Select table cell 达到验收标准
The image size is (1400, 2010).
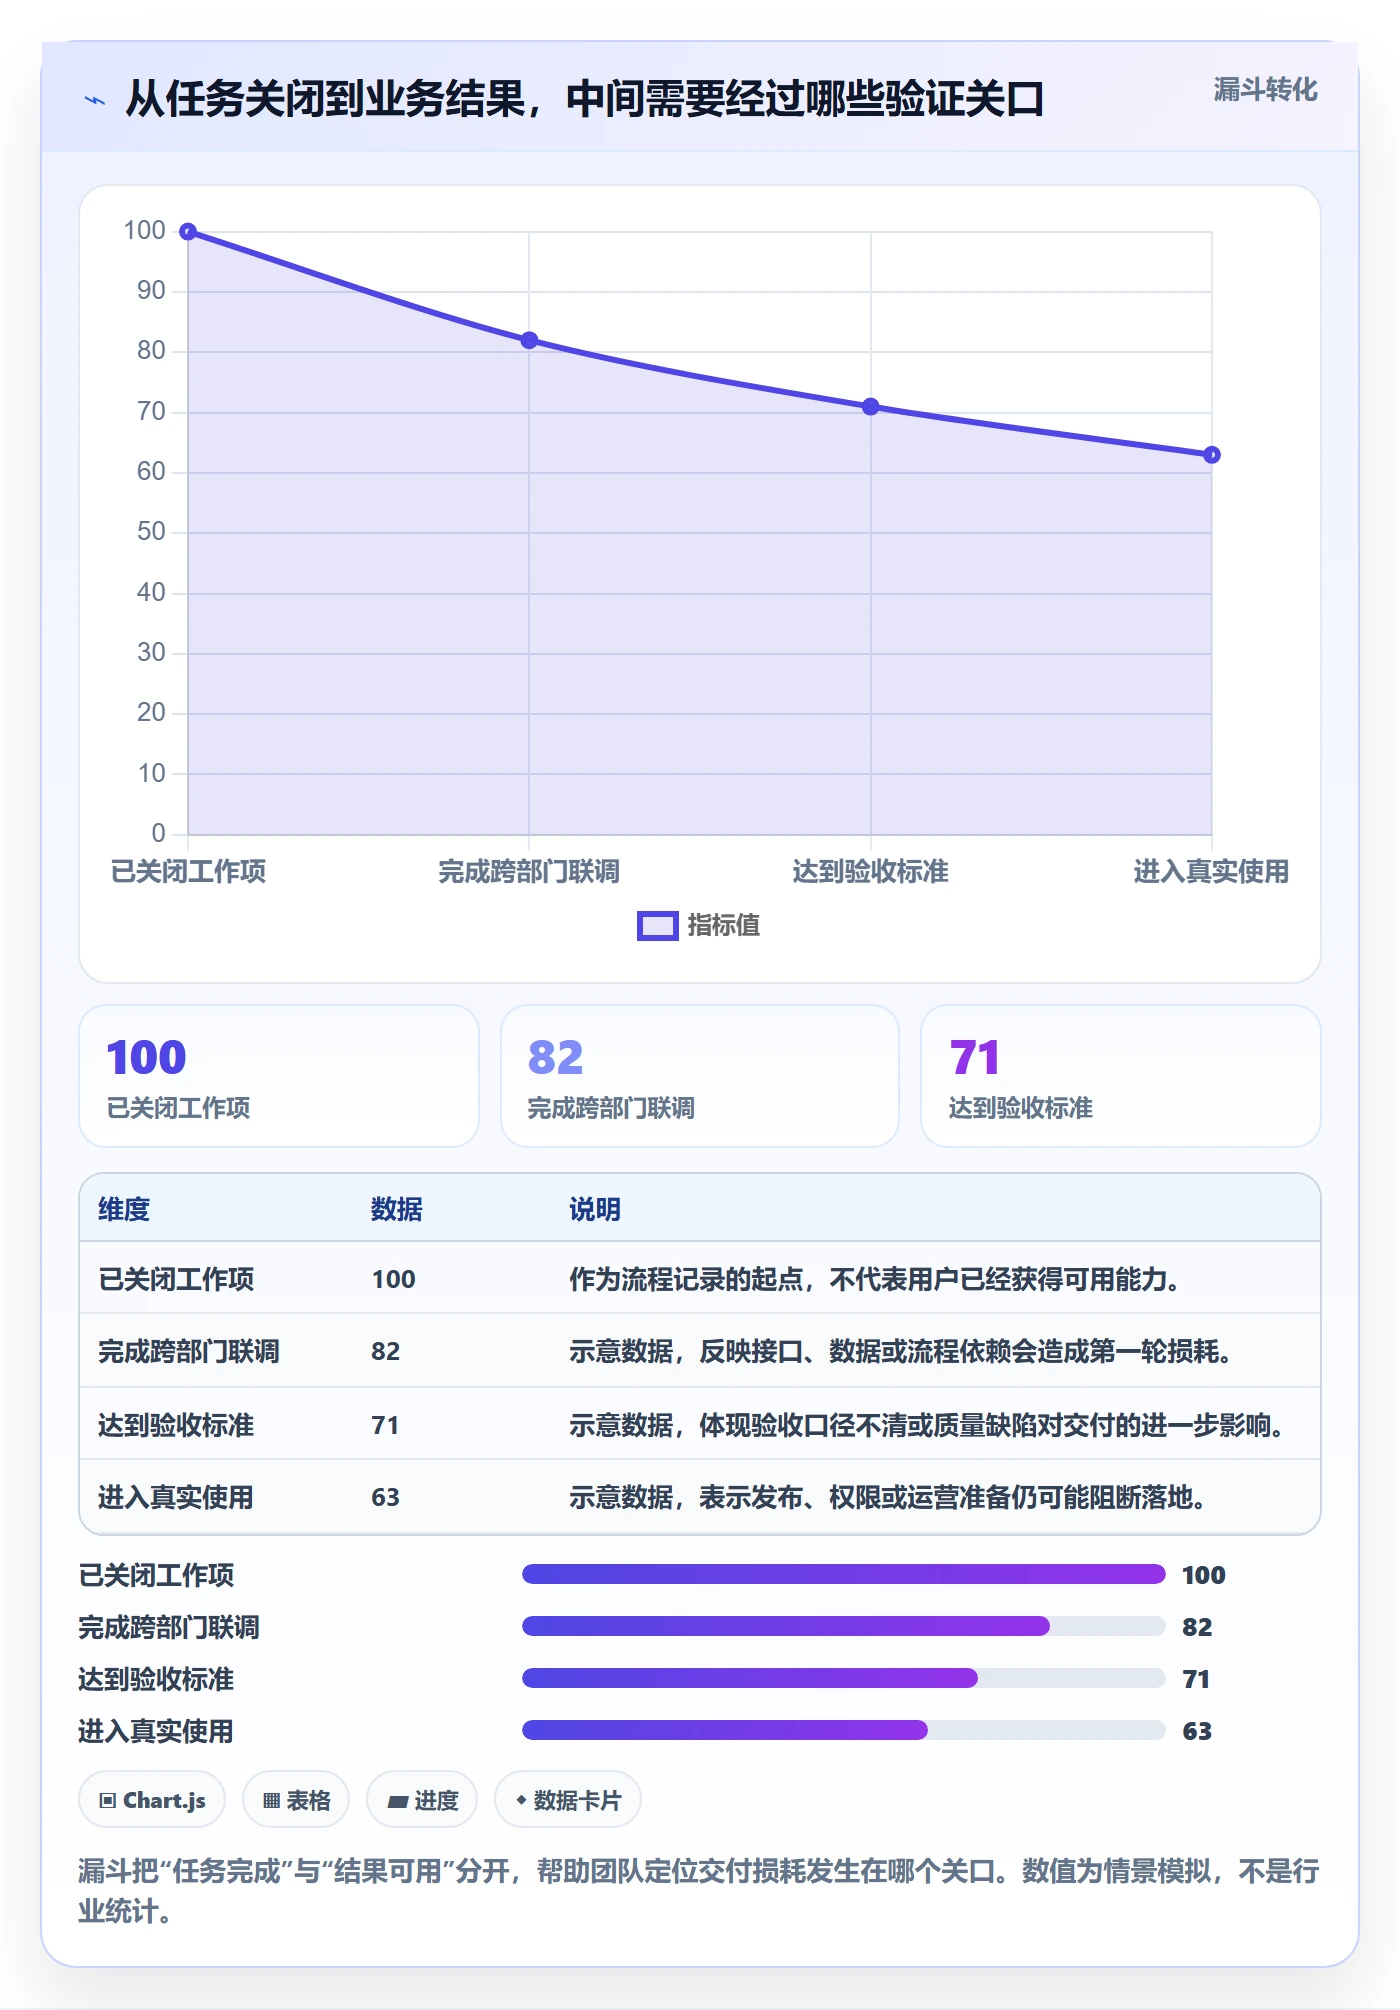[176, 1425]
